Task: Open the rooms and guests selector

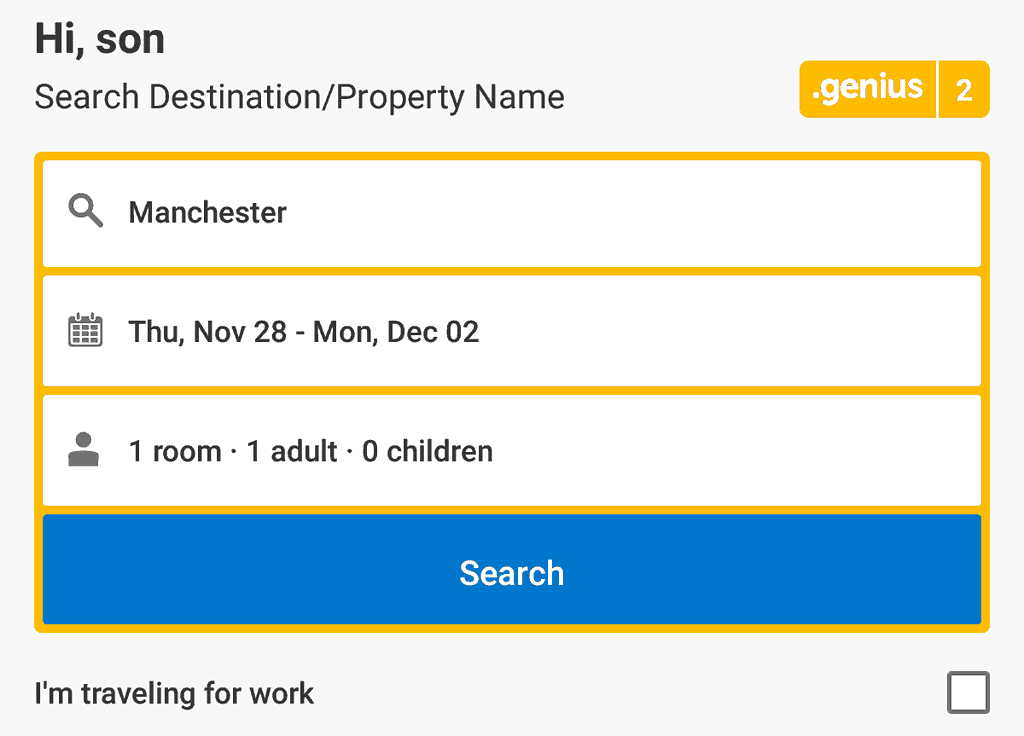Action: pyautogui.click(x=512, y=451)
